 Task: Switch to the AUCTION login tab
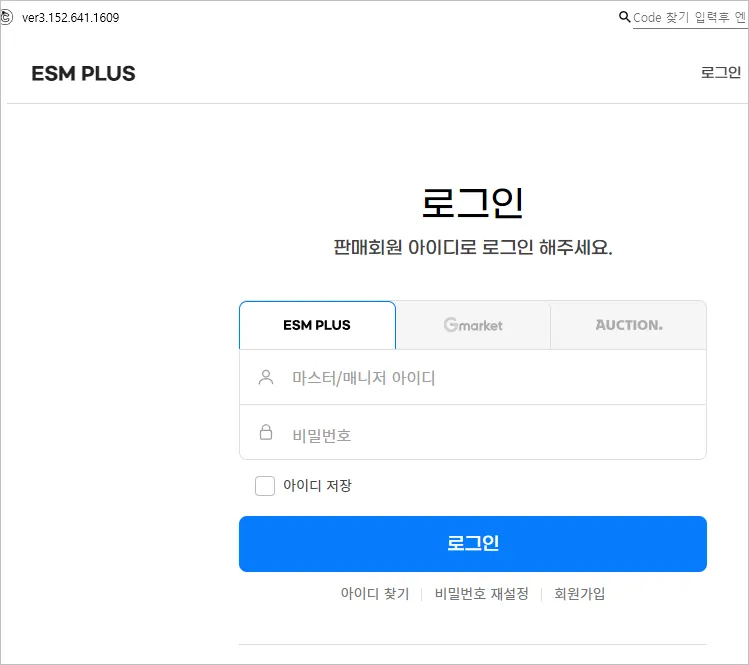(x=629, y=325)
